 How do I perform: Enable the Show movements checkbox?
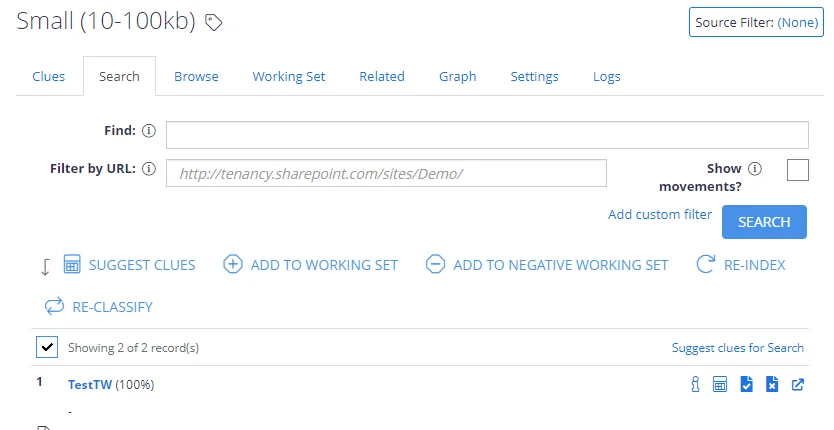tap(798, 170)
